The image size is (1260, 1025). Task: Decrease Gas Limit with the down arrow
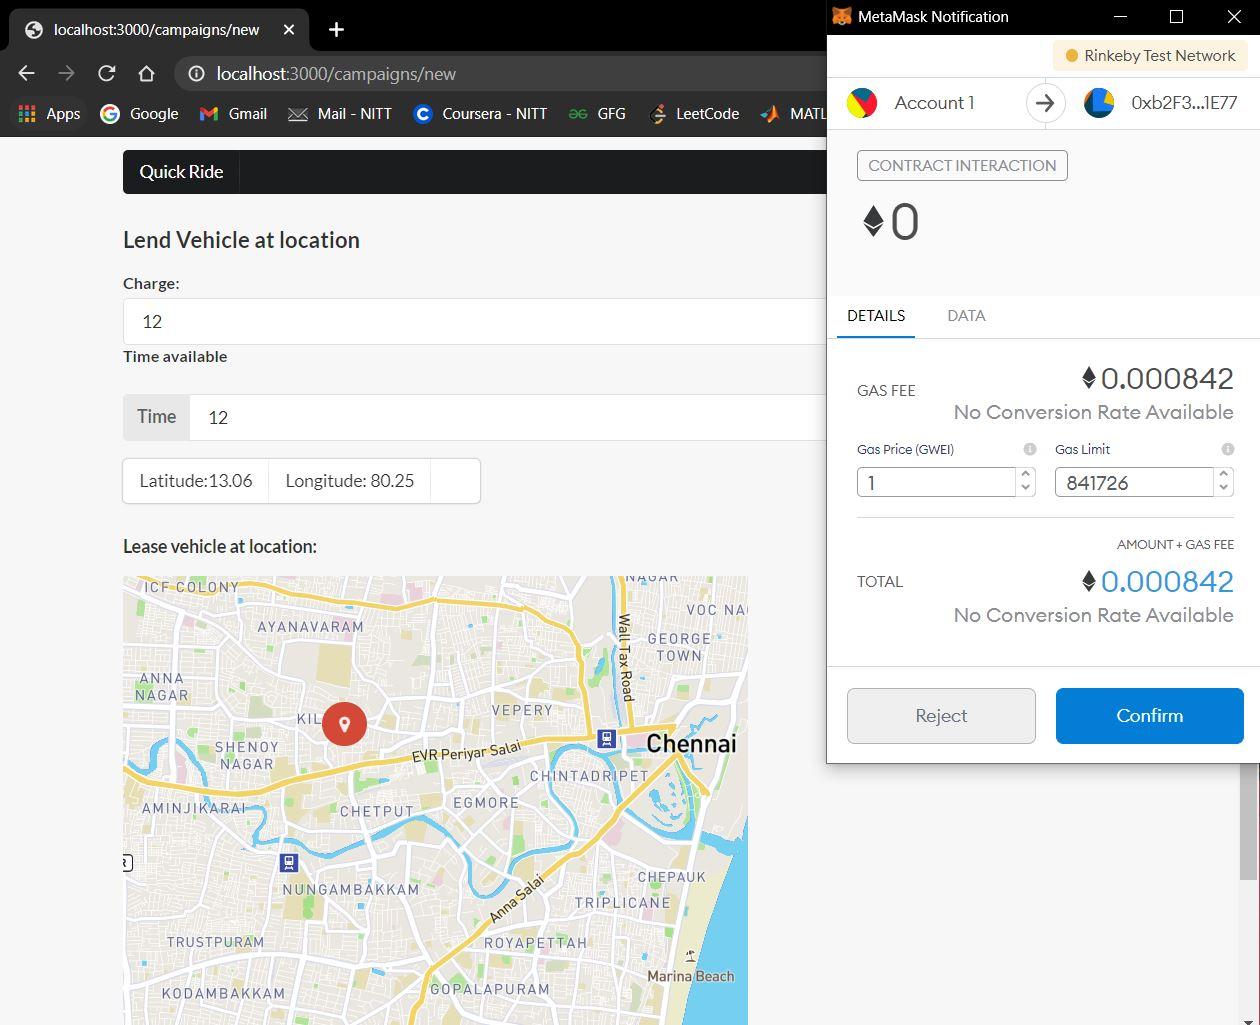pos(1223,489)
